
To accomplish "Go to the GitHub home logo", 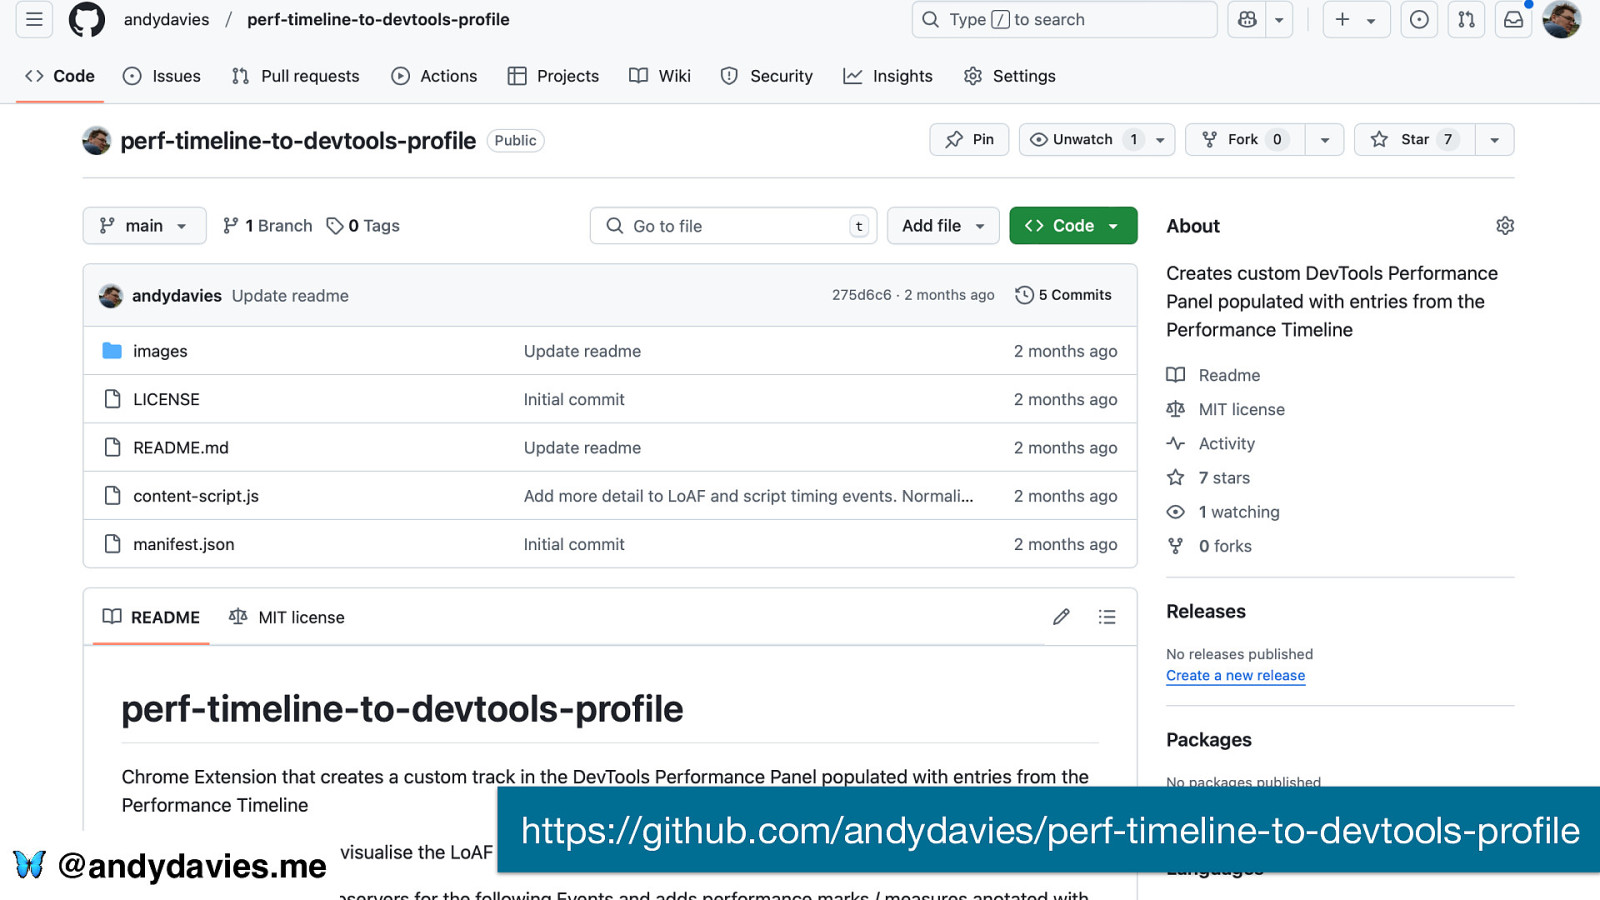I will click(87, 19).
